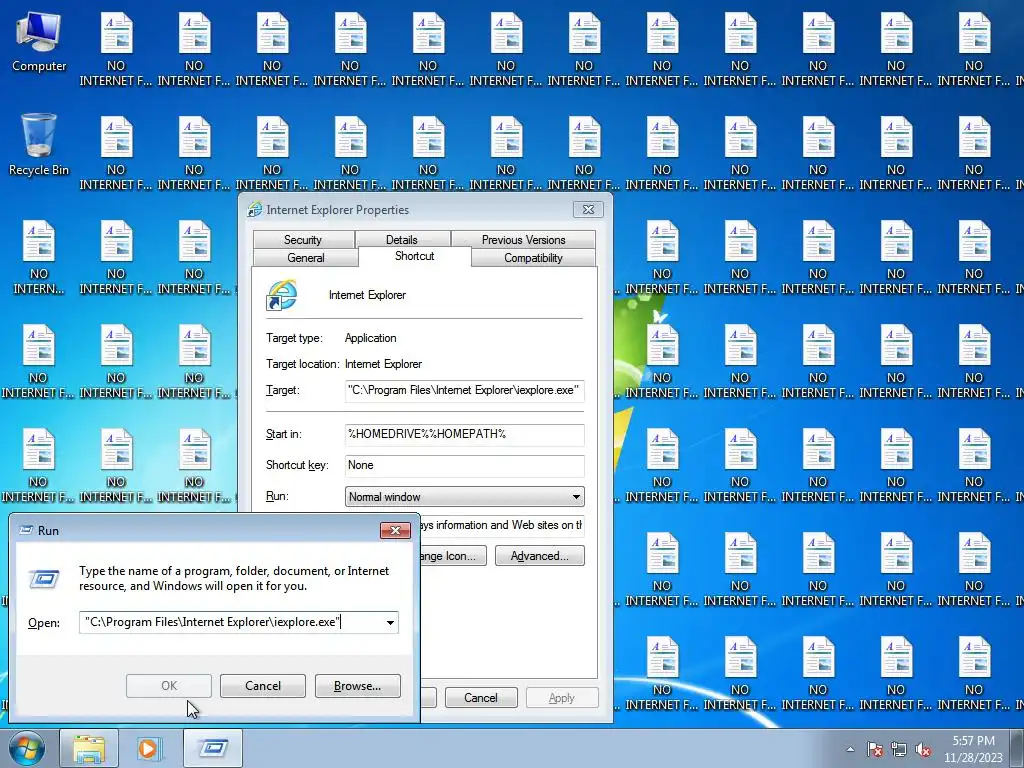The image size is (1024, 768).
Task: Click Cancel in the Run dialog
Action: [263, 686]
